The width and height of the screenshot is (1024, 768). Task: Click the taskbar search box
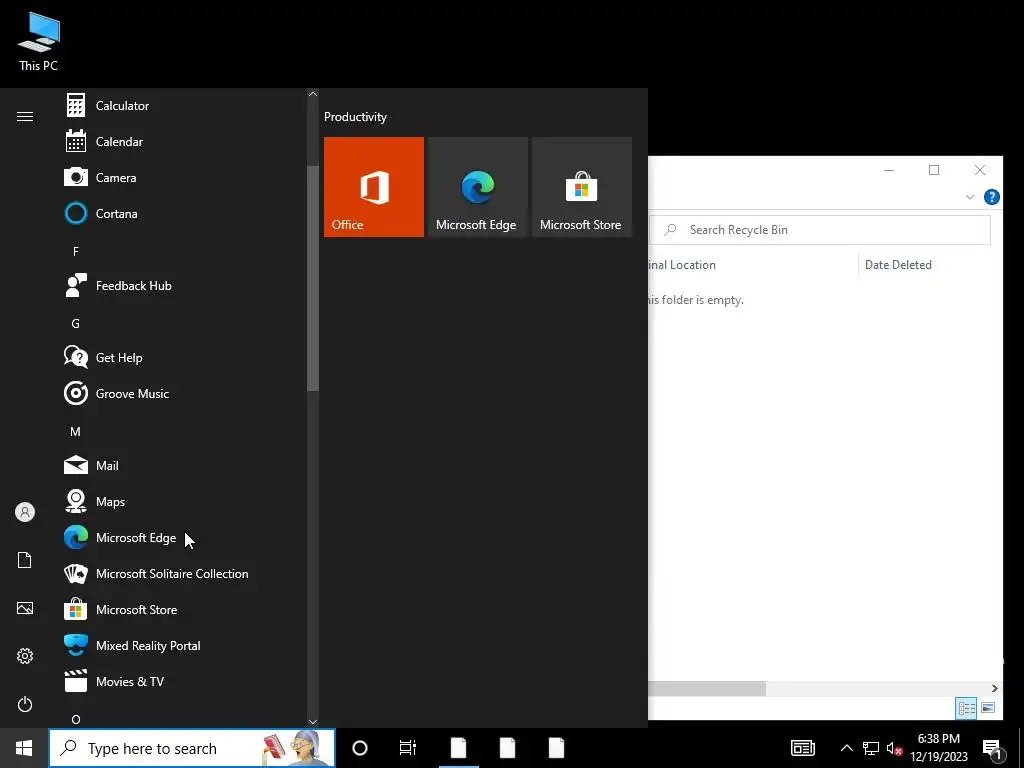click(192, 748)
